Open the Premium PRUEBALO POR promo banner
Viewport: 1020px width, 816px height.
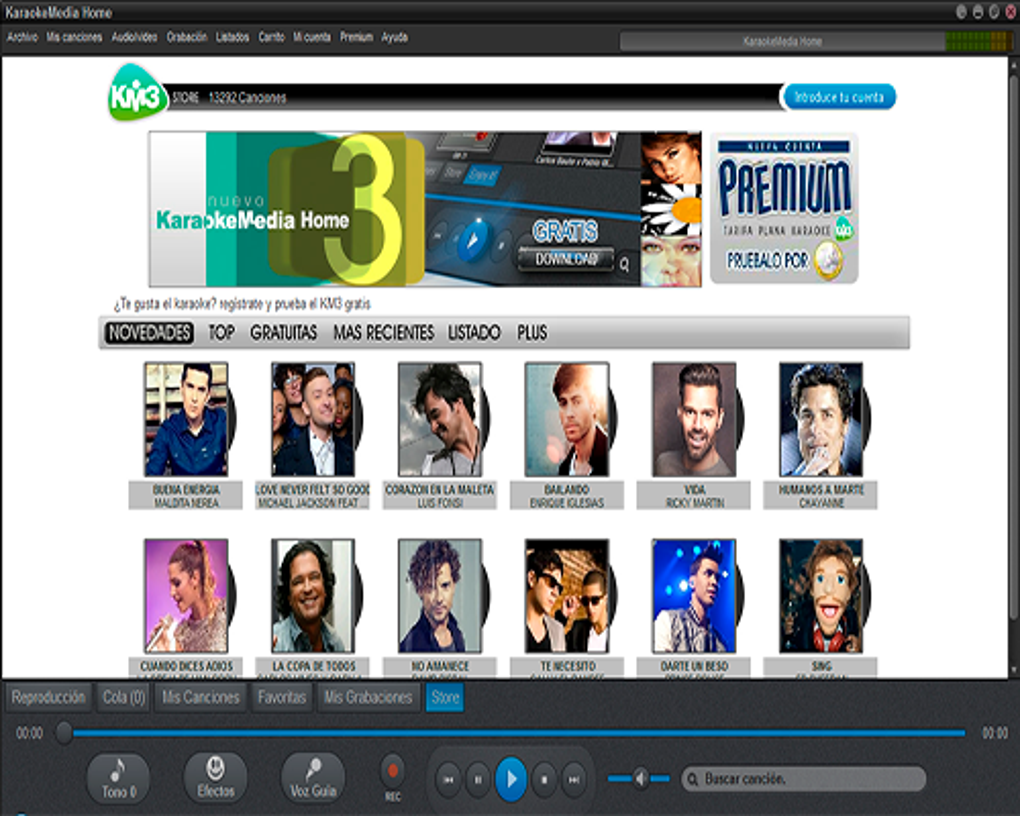785,208
